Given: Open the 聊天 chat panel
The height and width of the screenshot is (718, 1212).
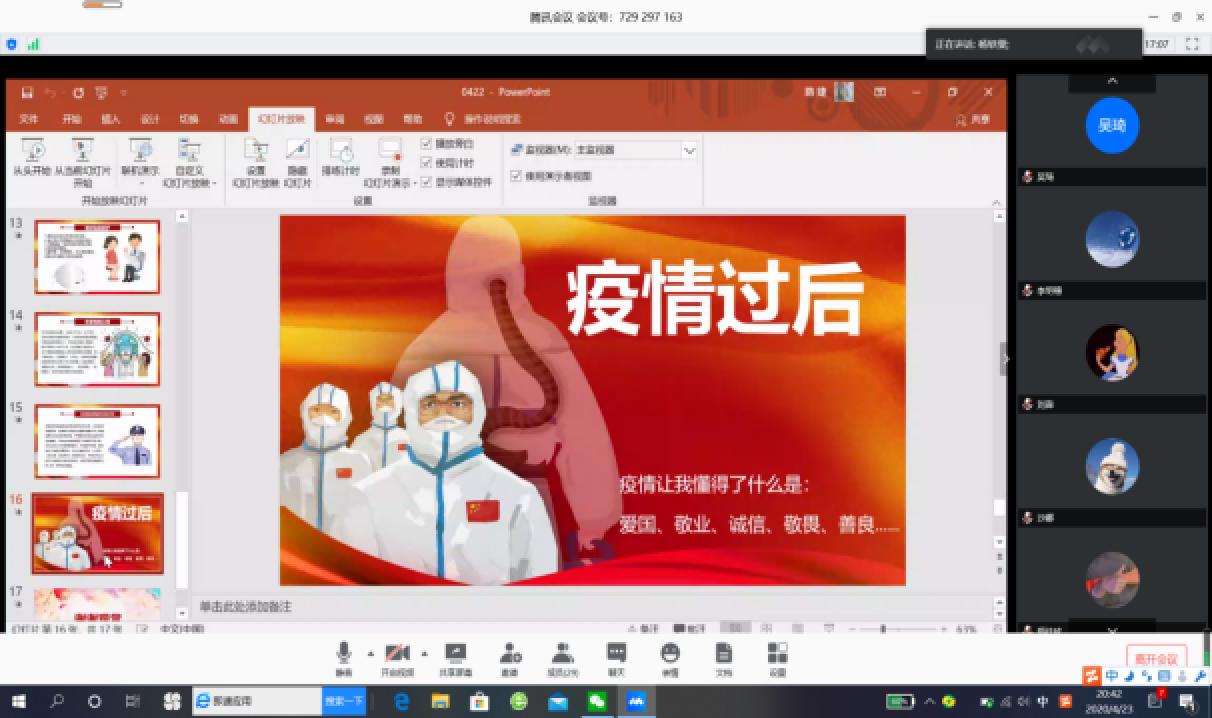Looking at the screenshot, I should click(616, 654).
